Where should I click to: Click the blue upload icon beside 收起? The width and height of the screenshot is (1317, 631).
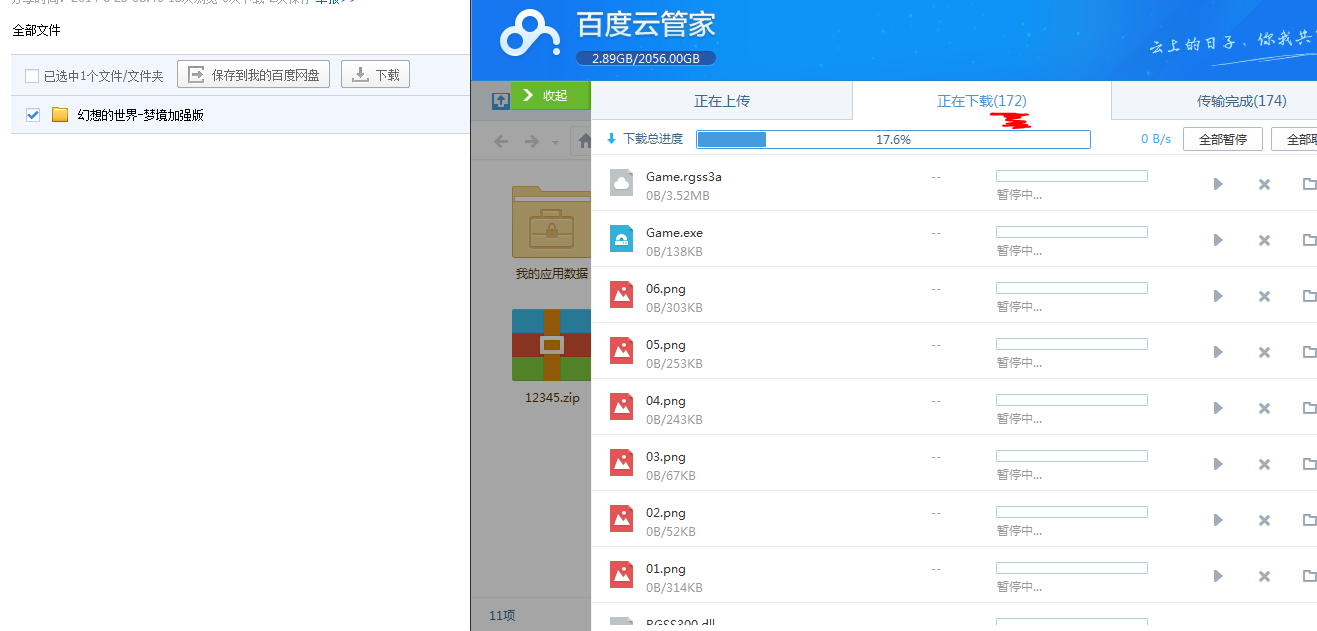[501, 101]
